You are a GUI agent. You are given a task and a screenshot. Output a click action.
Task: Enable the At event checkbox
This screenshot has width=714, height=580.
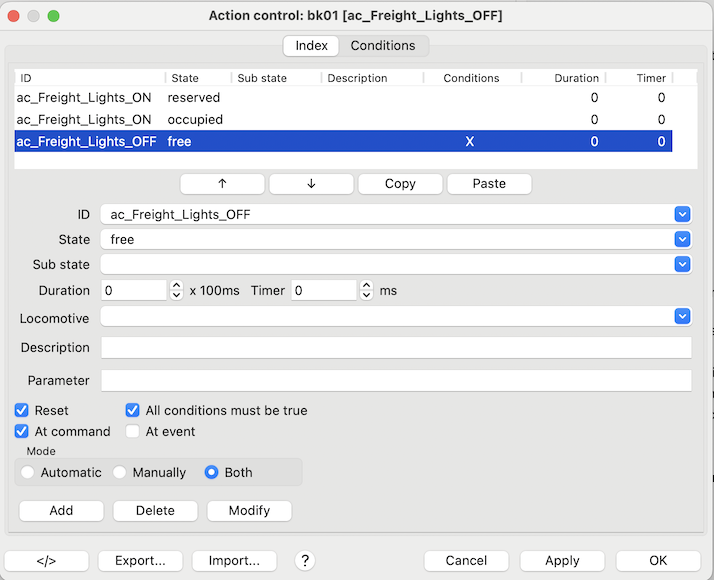[x=133, y=432]
